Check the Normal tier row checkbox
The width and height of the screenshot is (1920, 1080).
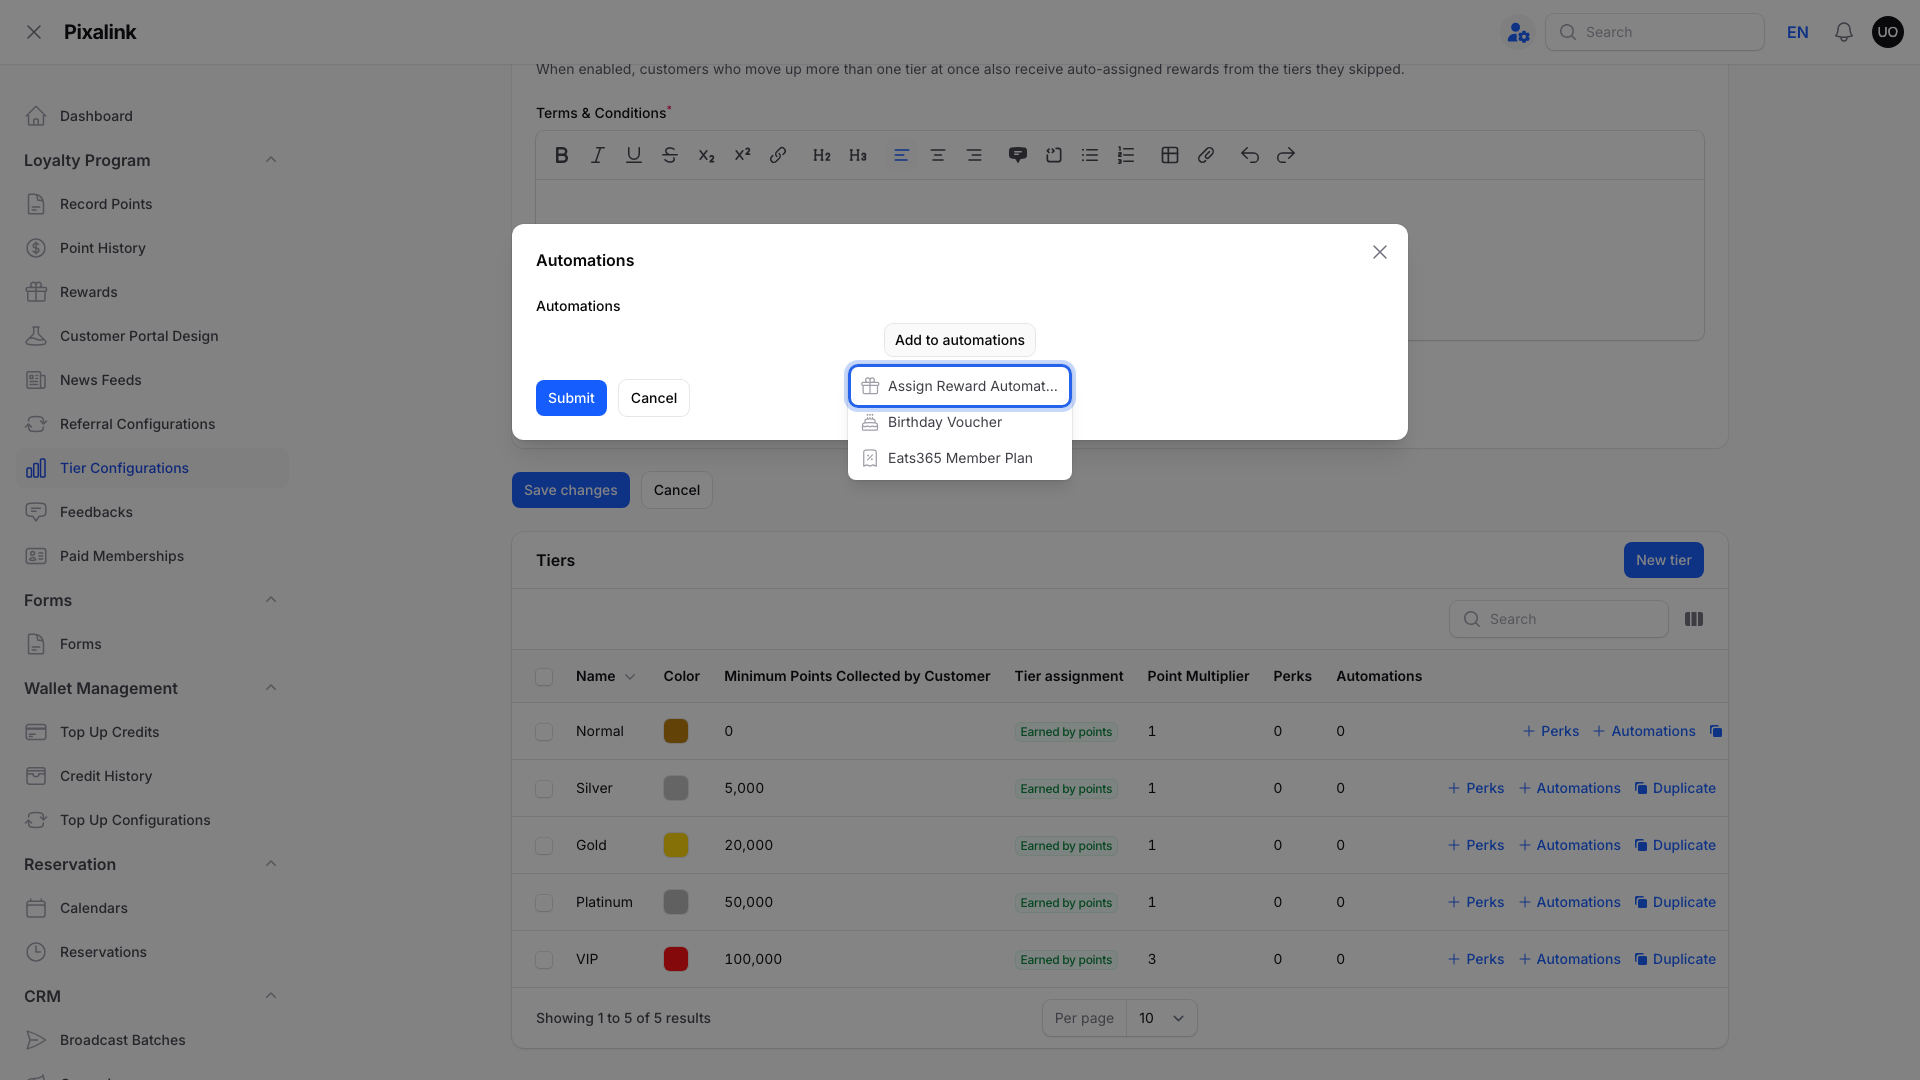[x=544, y=732]
